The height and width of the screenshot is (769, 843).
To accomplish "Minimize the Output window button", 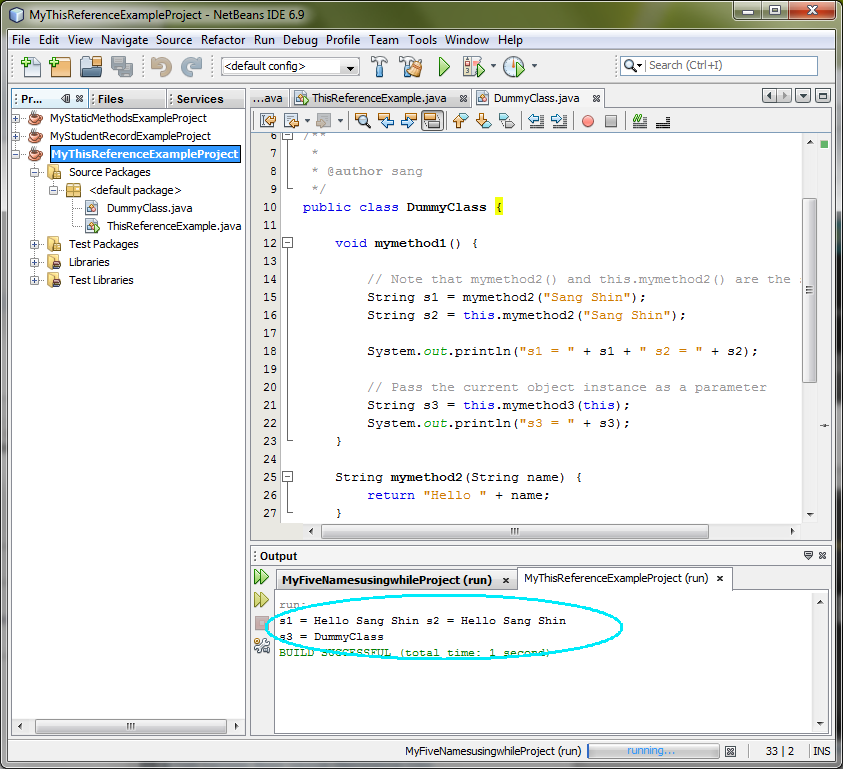I will click(808, 555).
